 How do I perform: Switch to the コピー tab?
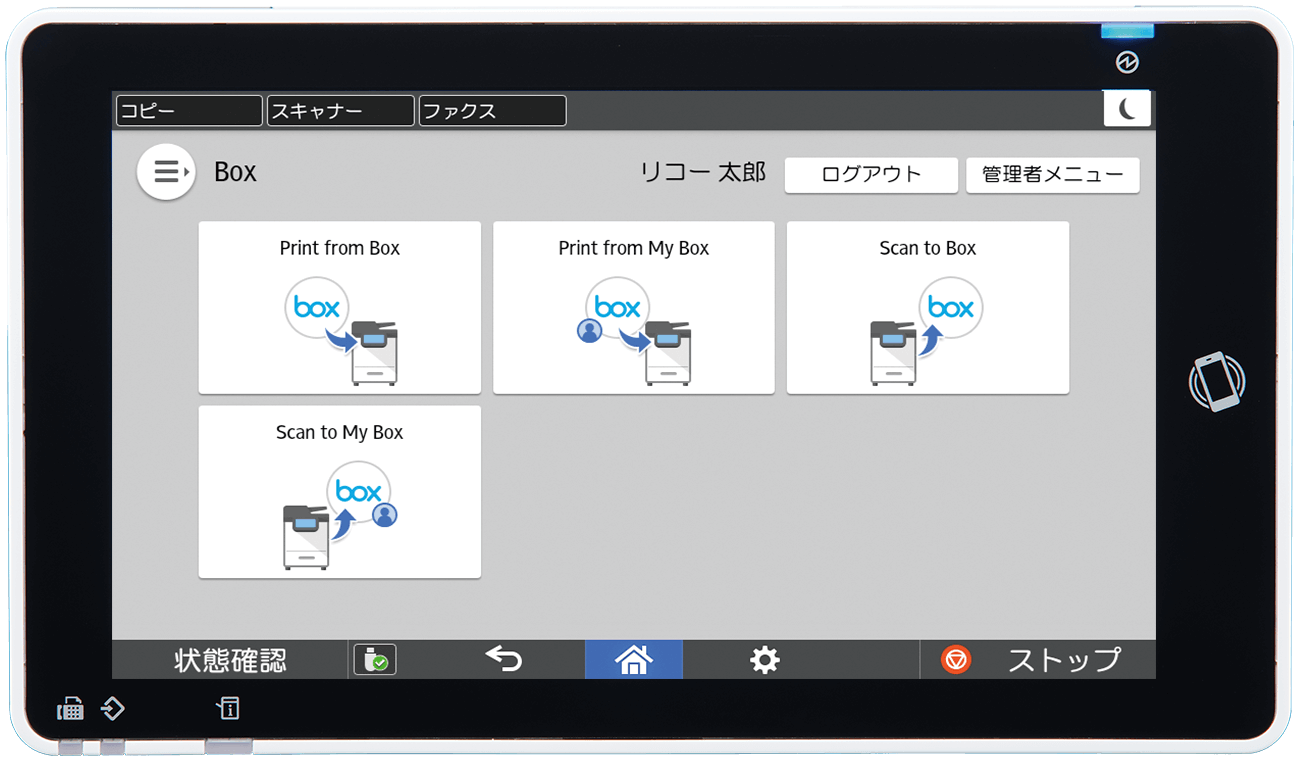pos(189,111)
